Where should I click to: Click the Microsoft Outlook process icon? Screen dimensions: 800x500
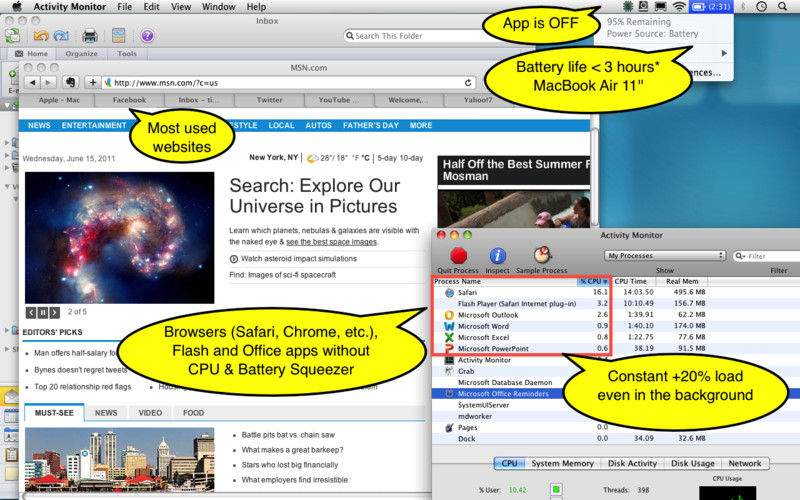(x=449, y=315)
